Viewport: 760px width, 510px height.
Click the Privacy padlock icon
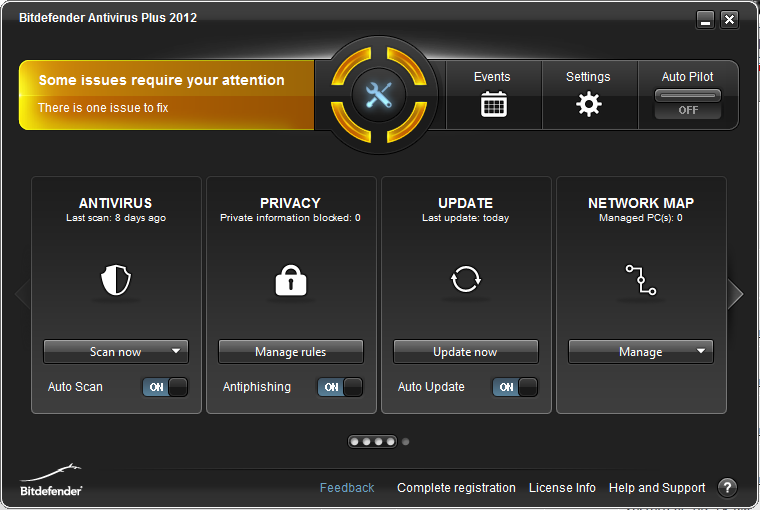pyautogui.click(x=291, y=280)
